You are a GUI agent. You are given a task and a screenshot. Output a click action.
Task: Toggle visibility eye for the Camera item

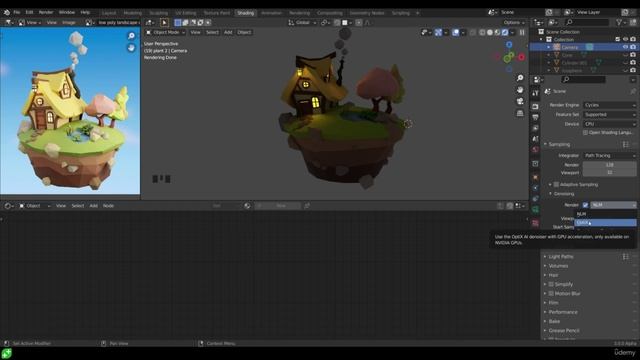coord(625,47)
